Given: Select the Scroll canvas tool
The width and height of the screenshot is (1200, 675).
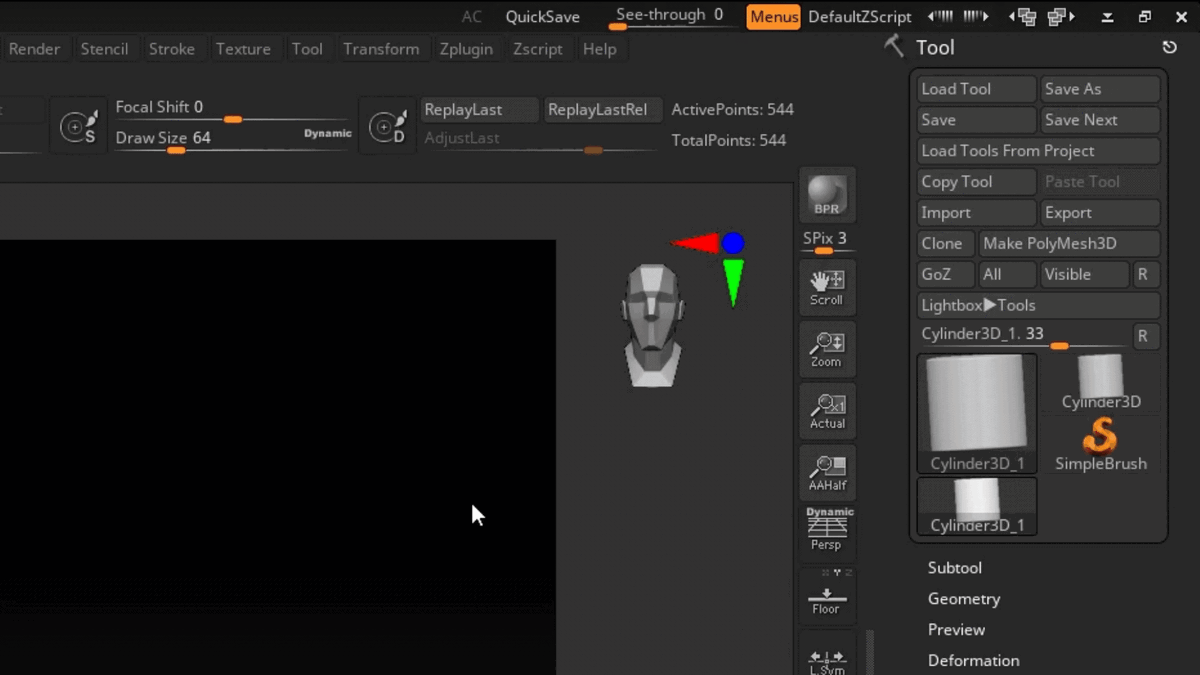Looking at the screenshot, I should pyautogui.click(x=827, y=288).
